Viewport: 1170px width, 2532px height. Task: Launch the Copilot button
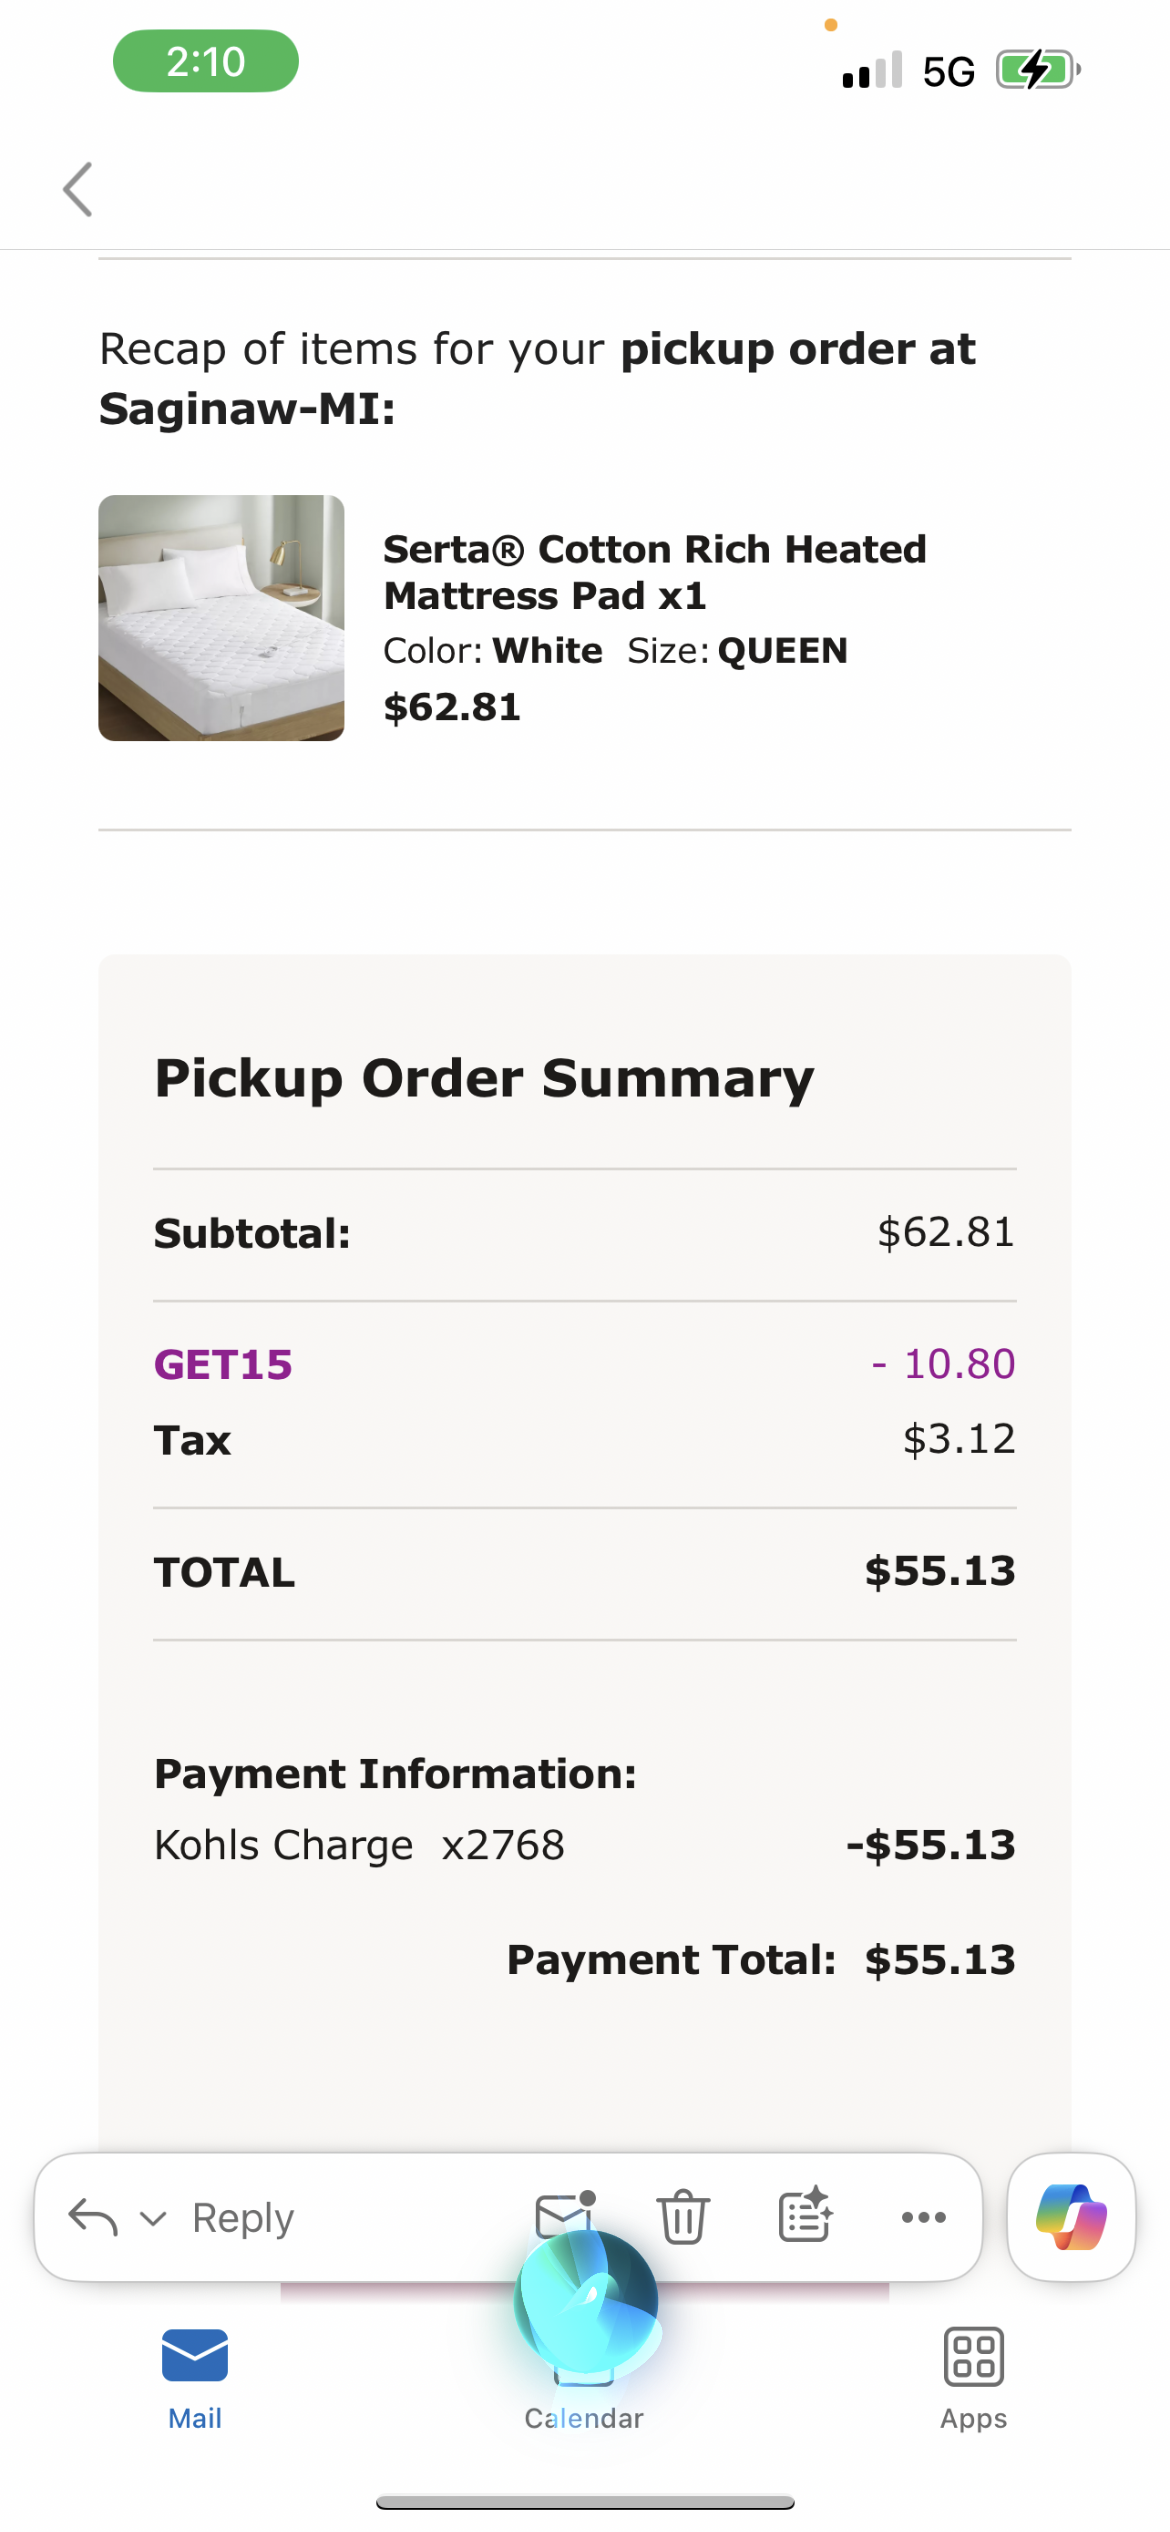pos(1071,2217)
